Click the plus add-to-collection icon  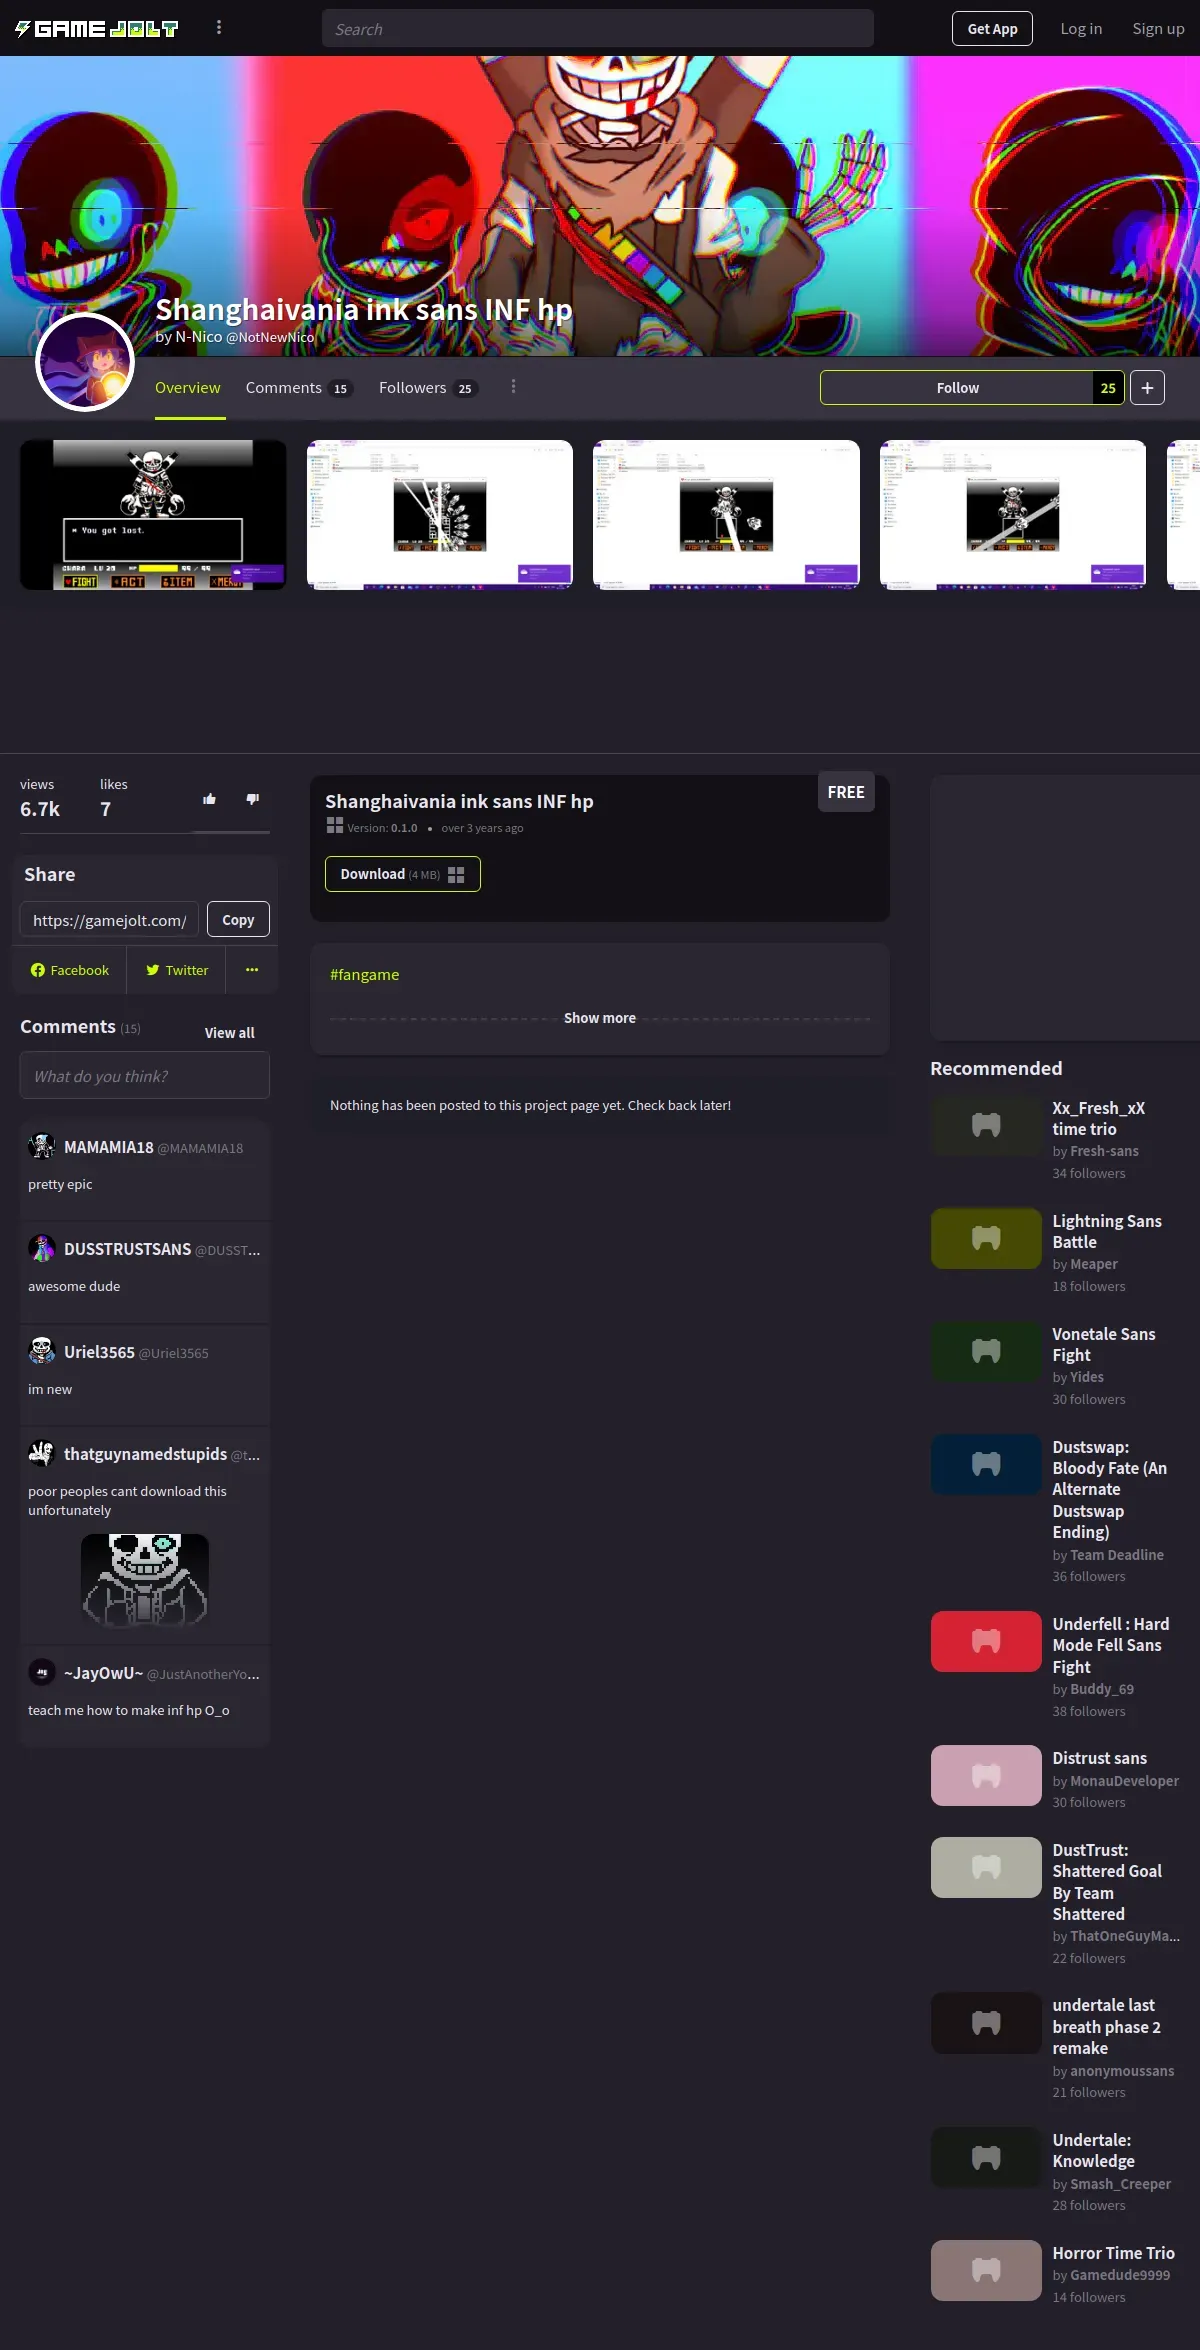click(1147, 388)
